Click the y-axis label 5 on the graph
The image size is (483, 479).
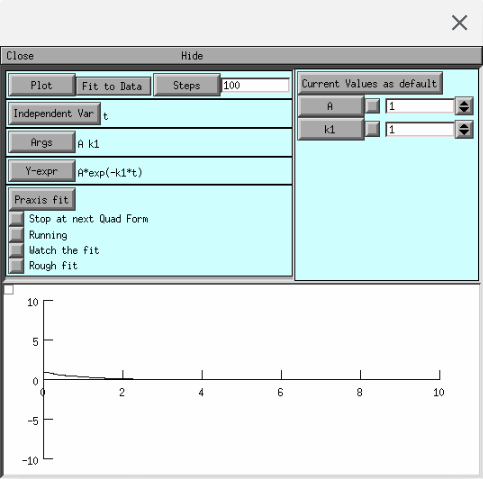(36, 342)
